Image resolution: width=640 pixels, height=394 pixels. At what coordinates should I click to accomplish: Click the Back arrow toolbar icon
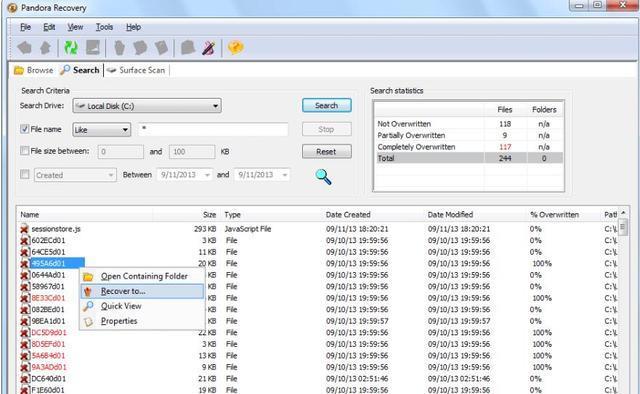(x=24, y=48)
